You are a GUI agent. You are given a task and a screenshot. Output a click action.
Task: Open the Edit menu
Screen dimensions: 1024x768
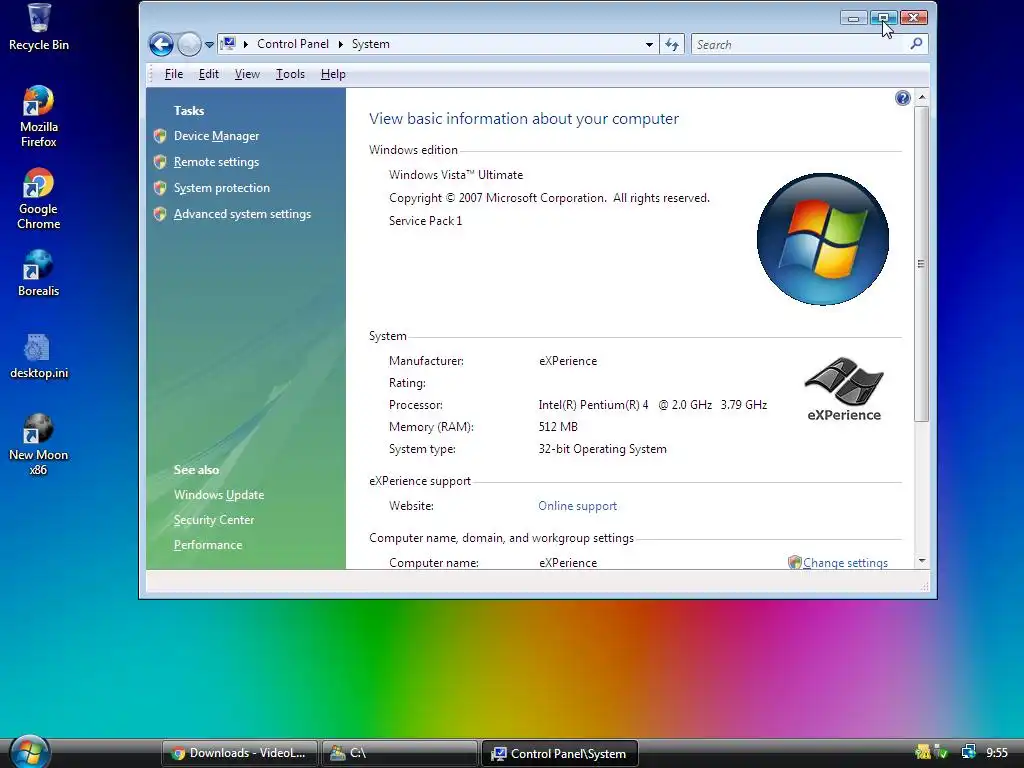[x=209, y=74]
